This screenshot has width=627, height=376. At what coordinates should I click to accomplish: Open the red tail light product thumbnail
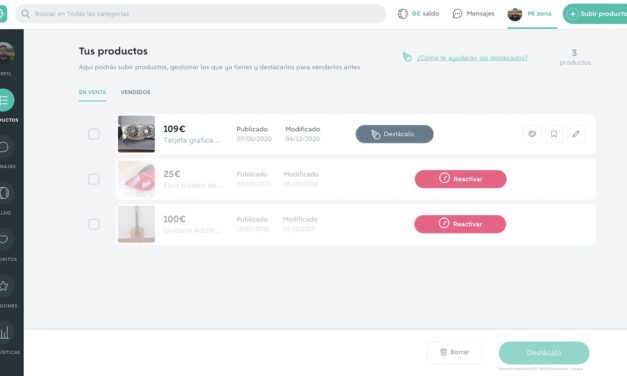click(136, 179)
